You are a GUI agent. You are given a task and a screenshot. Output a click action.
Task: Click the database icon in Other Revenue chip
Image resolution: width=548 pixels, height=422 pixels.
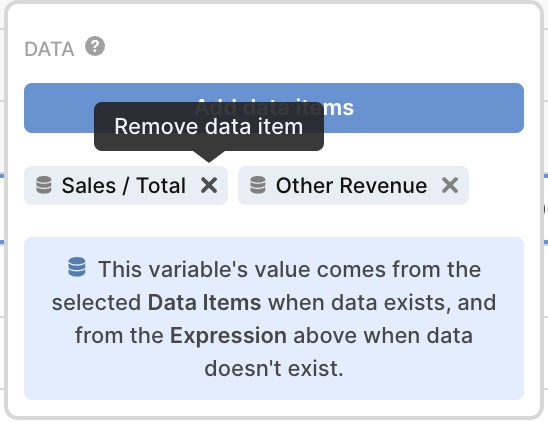tap(258, 185)
